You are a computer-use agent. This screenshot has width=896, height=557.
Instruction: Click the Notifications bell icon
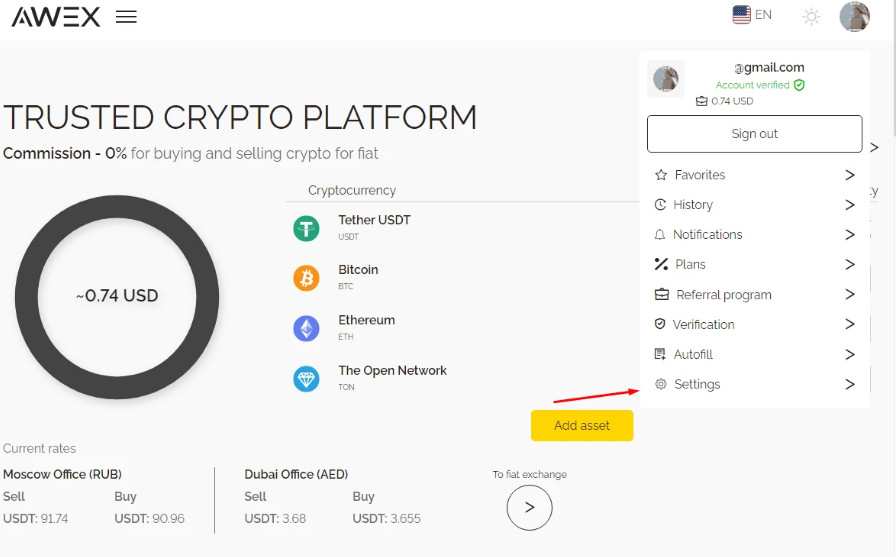pos(660,235)
